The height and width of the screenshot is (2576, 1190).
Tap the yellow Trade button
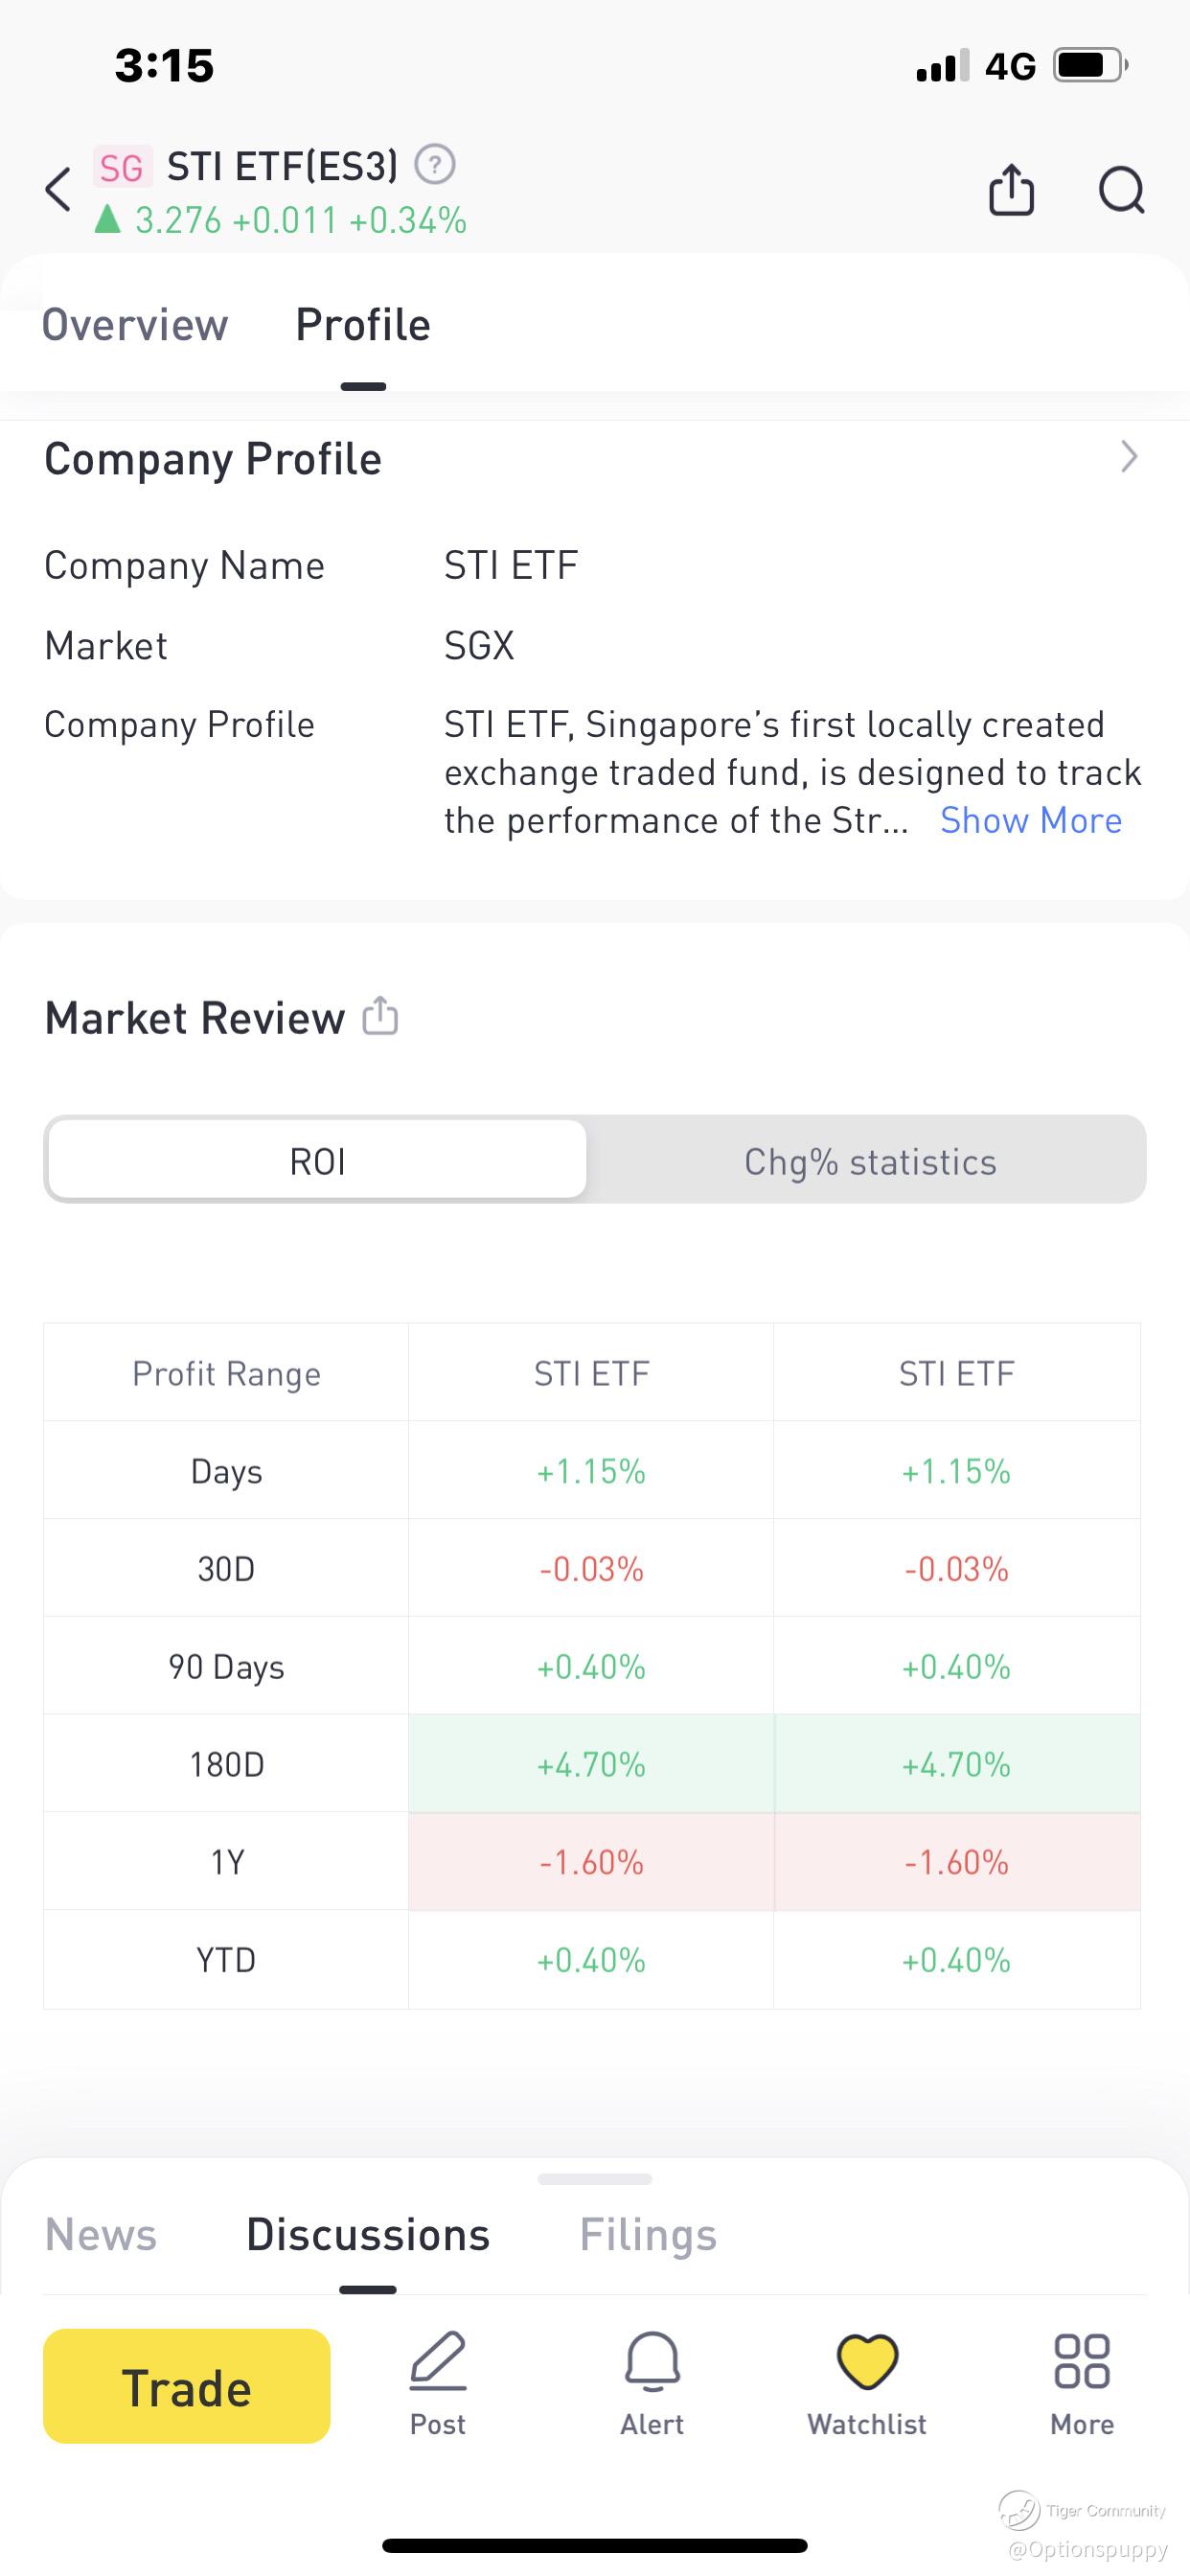tap(187, 2386)
